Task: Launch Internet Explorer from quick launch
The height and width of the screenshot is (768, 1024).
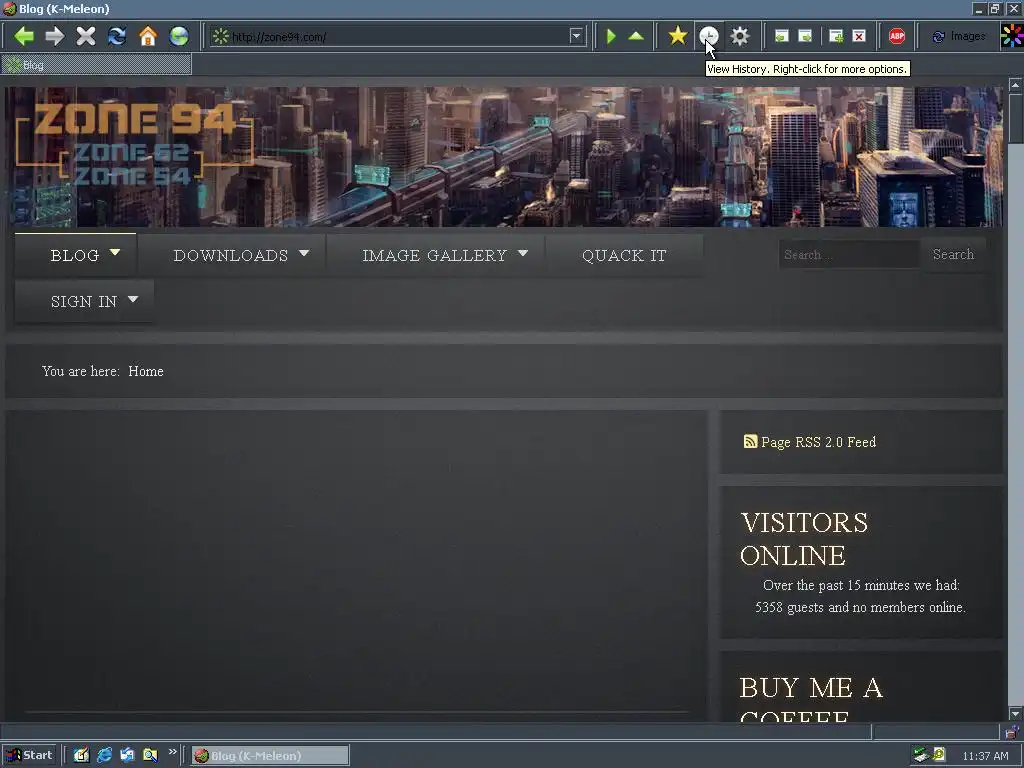Action: tap(104, 756)
